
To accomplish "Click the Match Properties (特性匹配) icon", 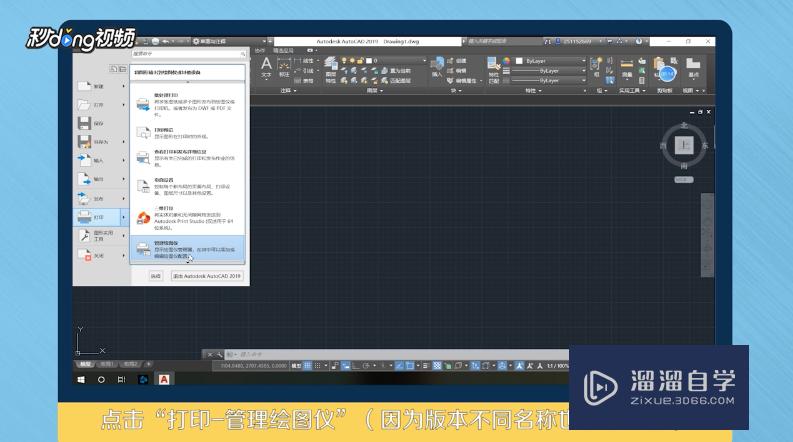I will (x=493, y=69).
